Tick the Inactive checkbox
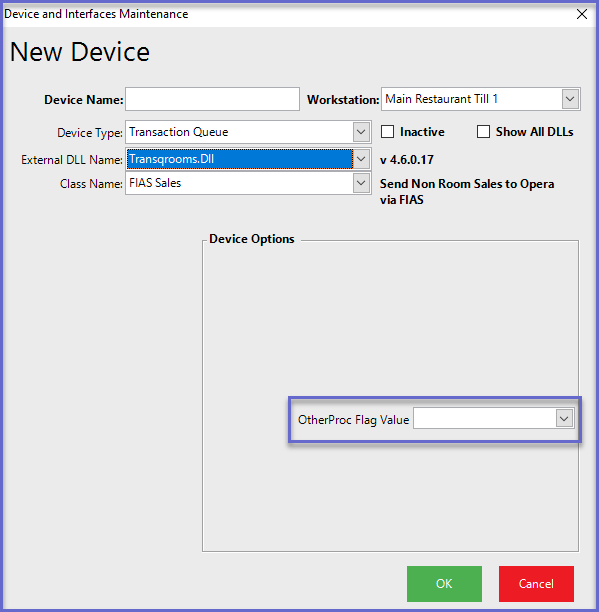The height and width of the screenshot is (612, 599). [387, 132]
